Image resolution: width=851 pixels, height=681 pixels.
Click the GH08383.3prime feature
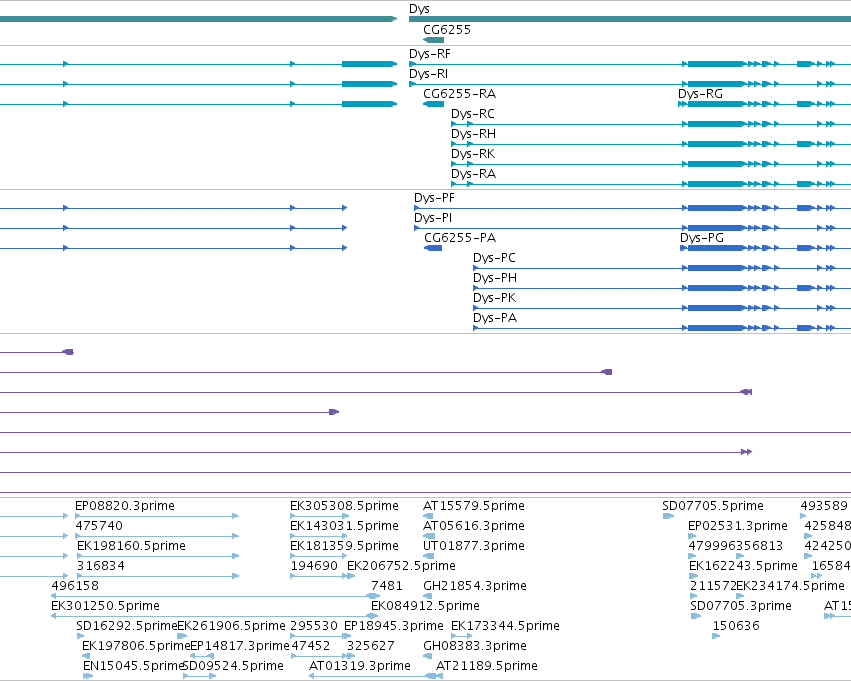coord(475,647)
